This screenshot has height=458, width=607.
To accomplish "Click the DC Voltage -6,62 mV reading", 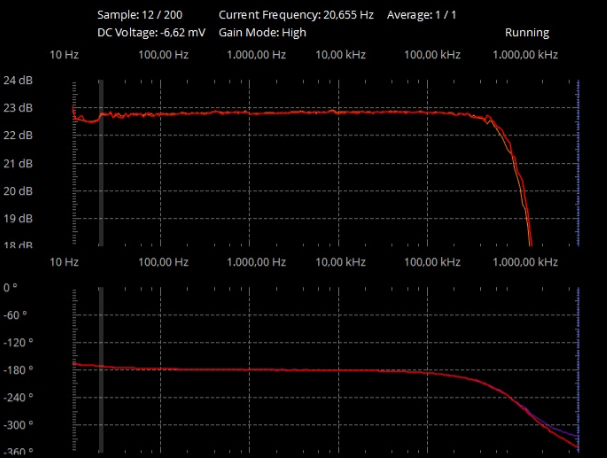I will 151,32.
